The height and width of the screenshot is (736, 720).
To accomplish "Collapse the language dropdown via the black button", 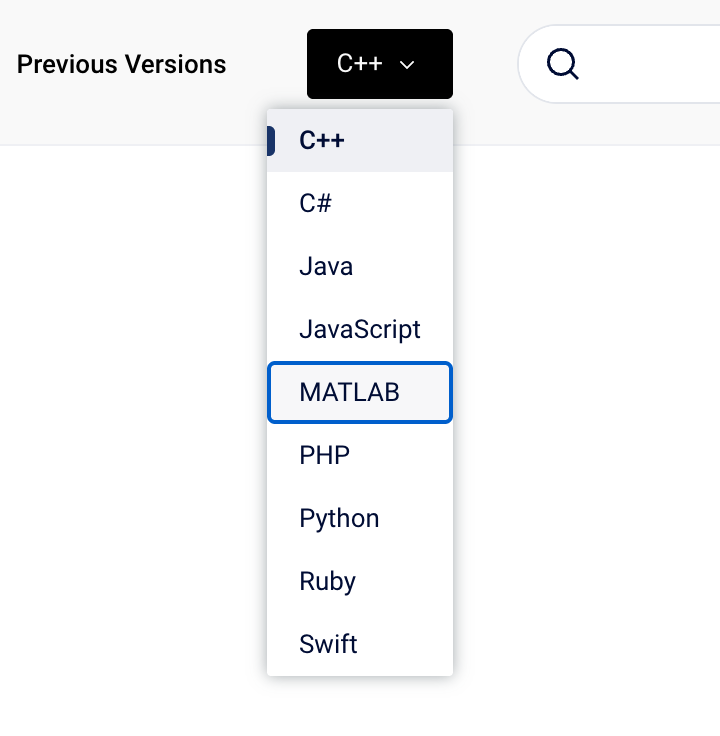I will tap(379, 64).
